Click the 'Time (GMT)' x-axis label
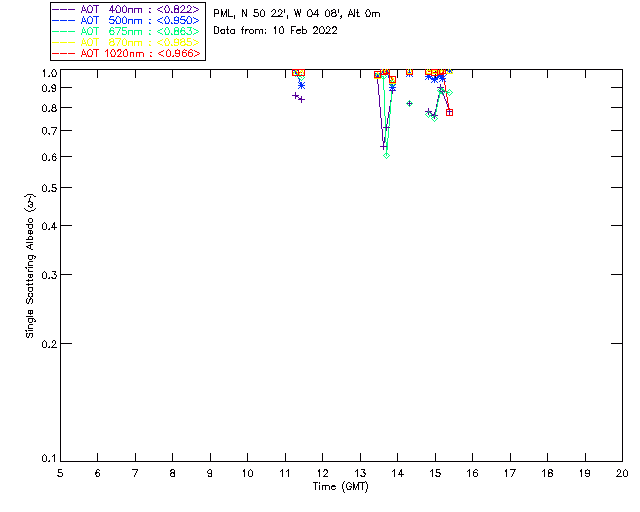 tap(340, 487)
